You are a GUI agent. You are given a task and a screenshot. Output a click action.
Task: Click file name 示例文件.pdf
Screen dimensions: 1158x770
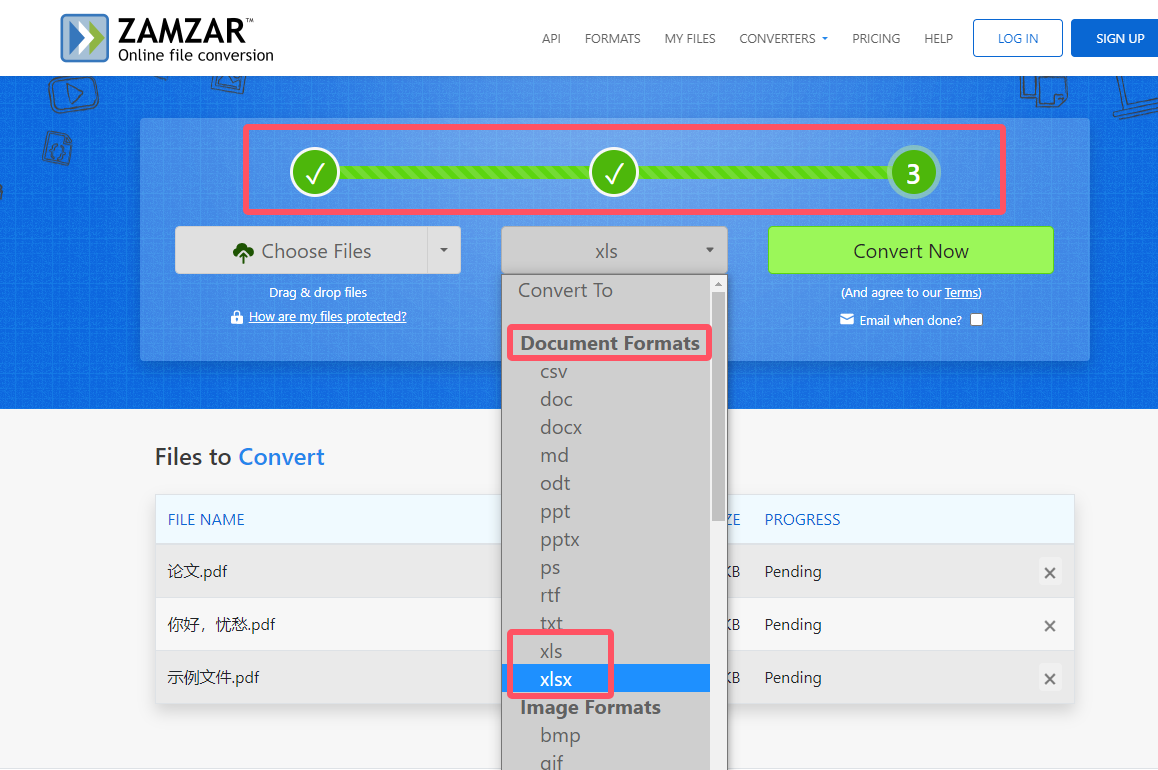pos(213,678)
